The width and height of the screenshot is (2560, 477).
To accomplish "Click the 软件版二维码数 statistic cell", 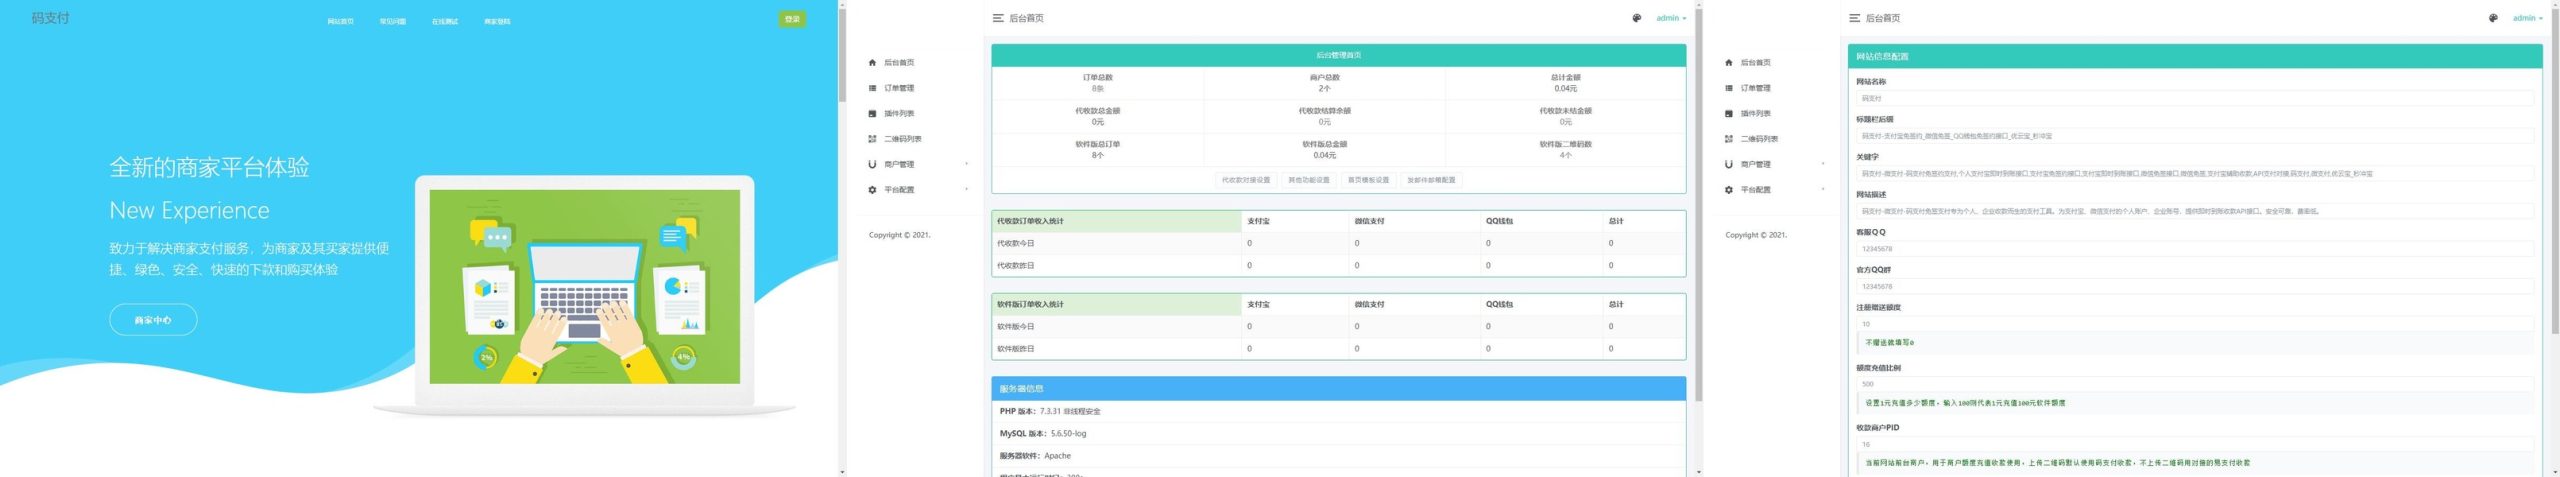I will pos(1565,149).
